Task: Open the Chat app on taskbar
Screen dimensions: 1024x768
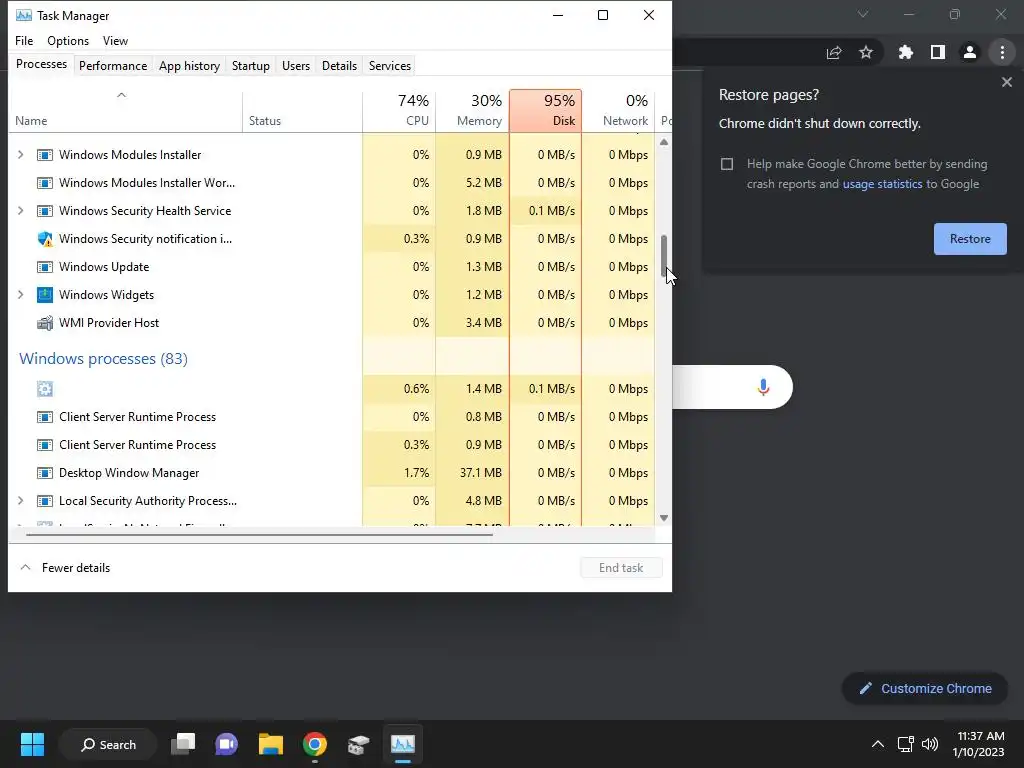Action: (x=227, y=744)
